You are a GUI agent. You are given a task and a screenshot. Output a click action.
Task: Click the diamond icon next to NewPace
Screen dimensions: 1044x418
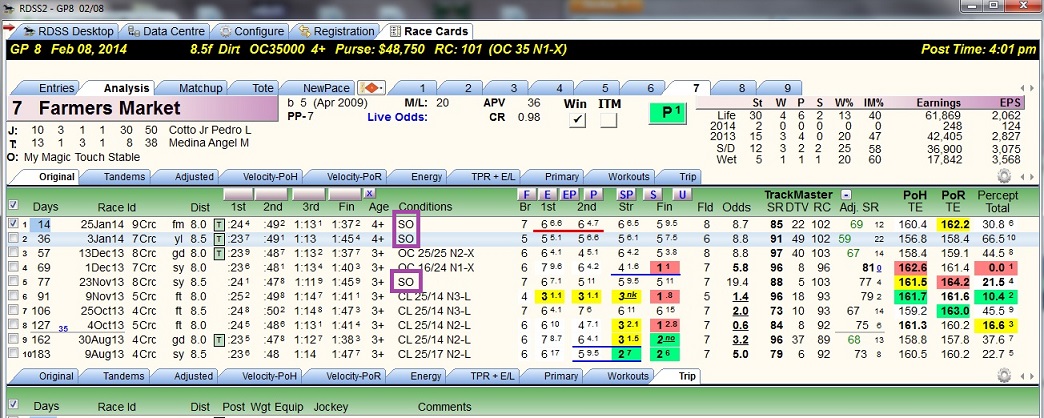click(372, 88)
